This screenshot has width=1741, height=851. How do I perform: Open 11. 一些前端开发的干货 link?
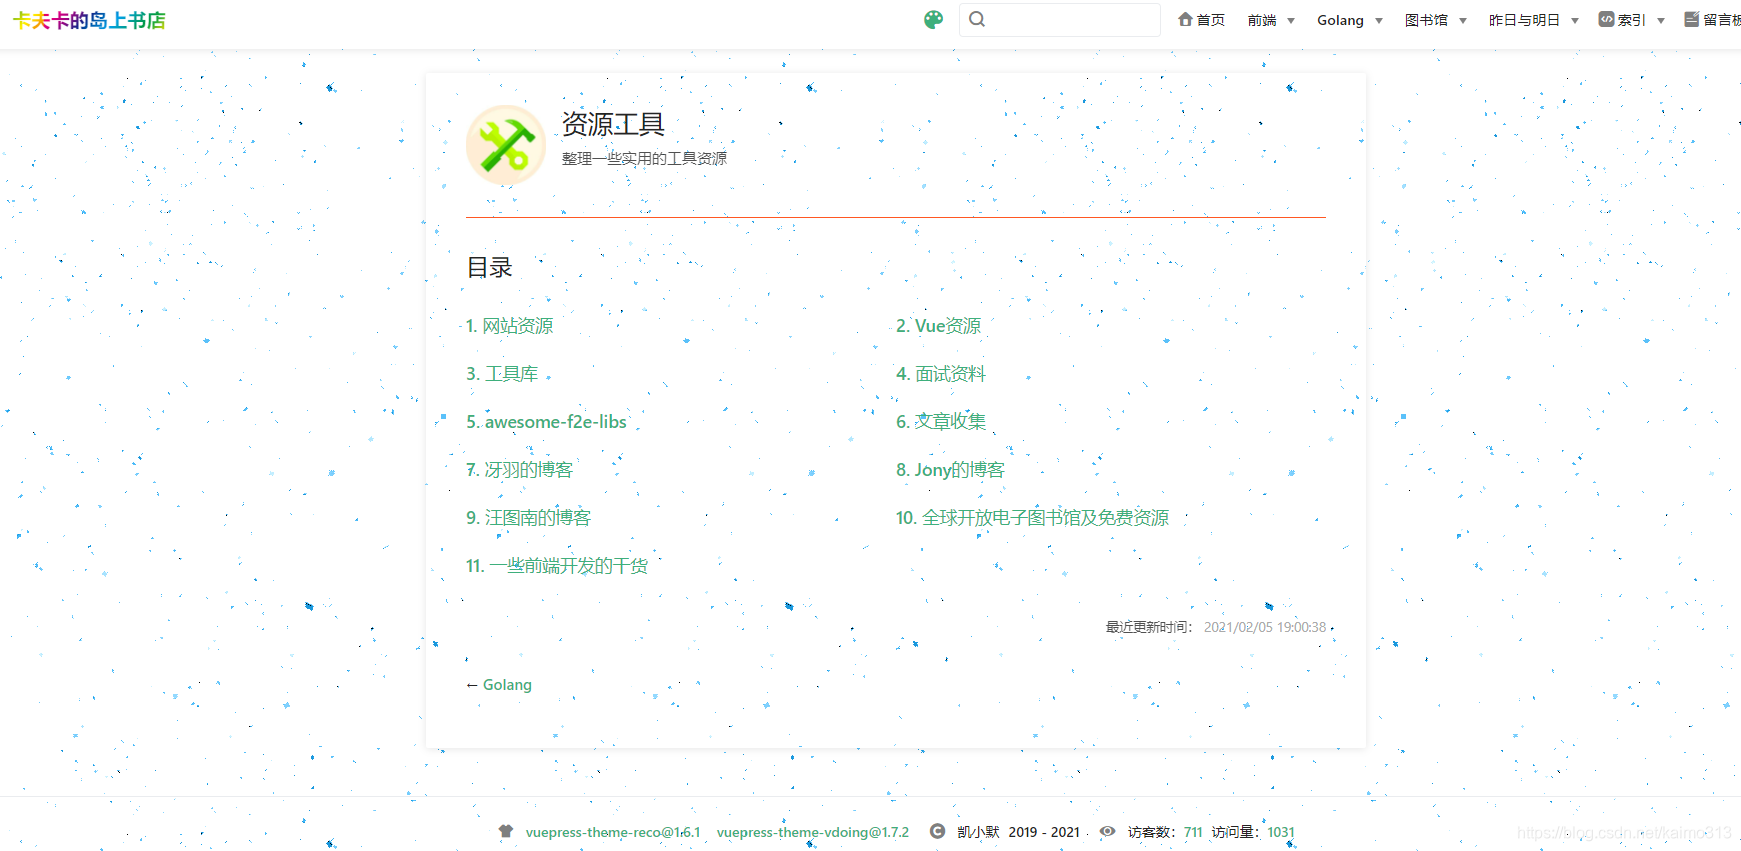click(x=557, y=566)
